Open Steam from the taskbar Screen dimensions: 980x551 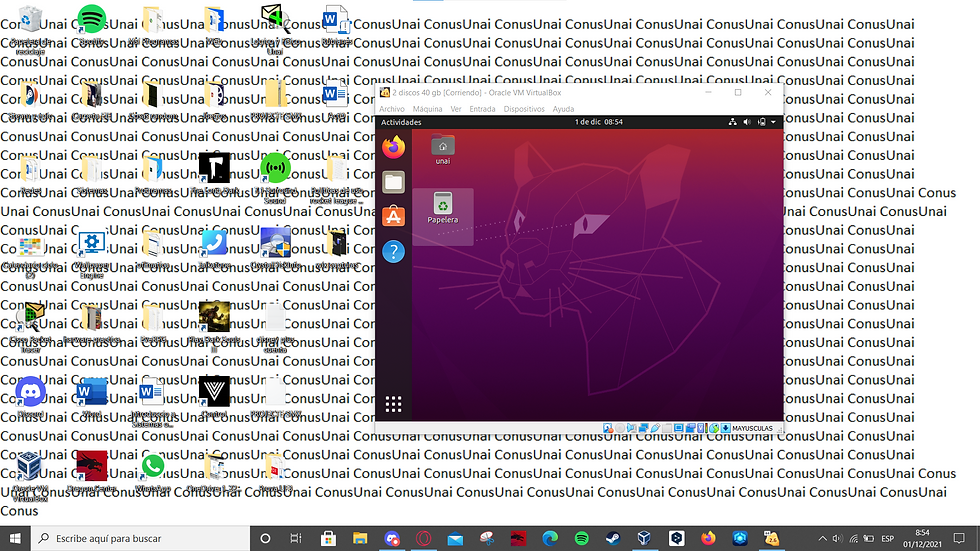tap(612, 538)
